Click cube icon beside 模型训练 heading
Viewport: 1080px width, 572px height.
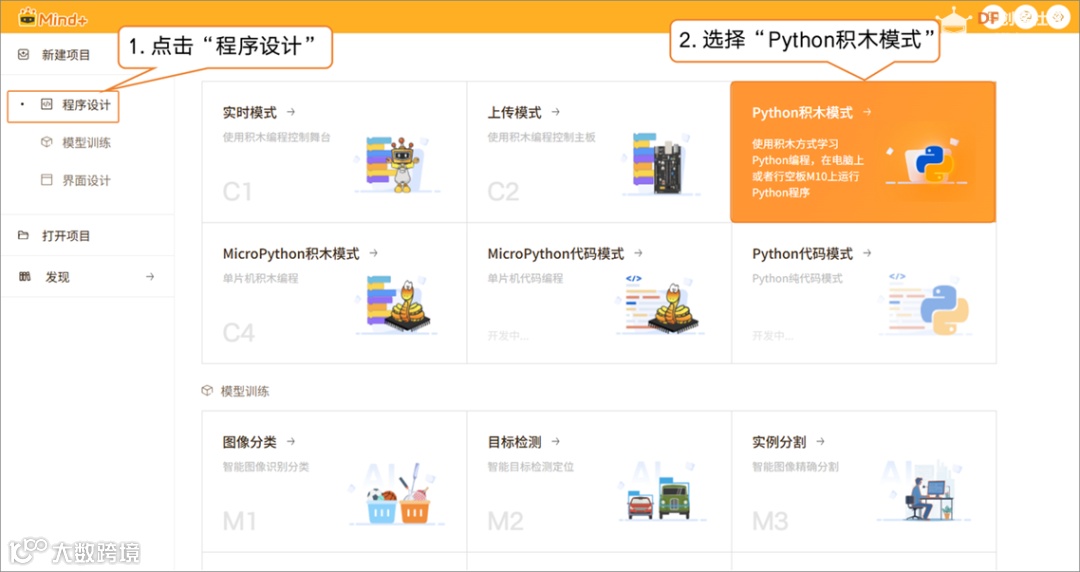pos(207,390)
